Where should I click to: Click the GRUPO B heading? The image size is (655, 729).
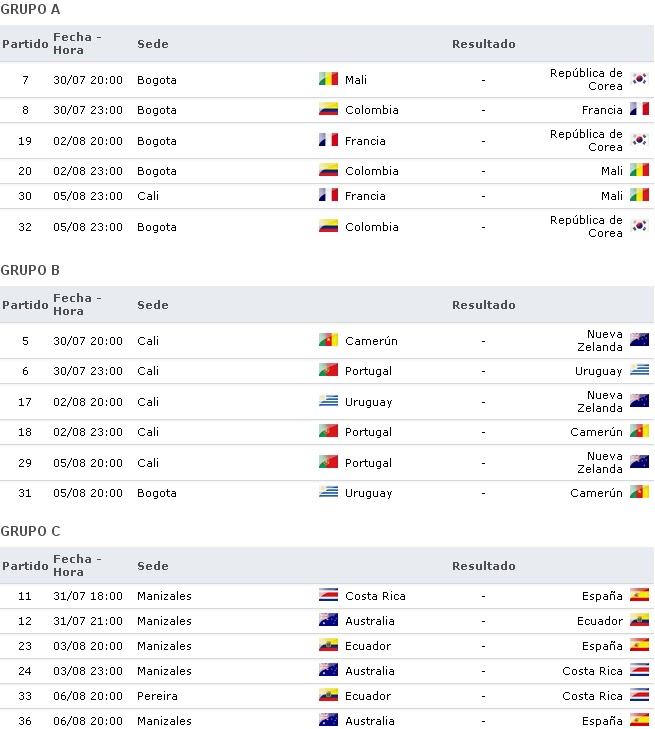pyautogui.click(x=30, y=270)
